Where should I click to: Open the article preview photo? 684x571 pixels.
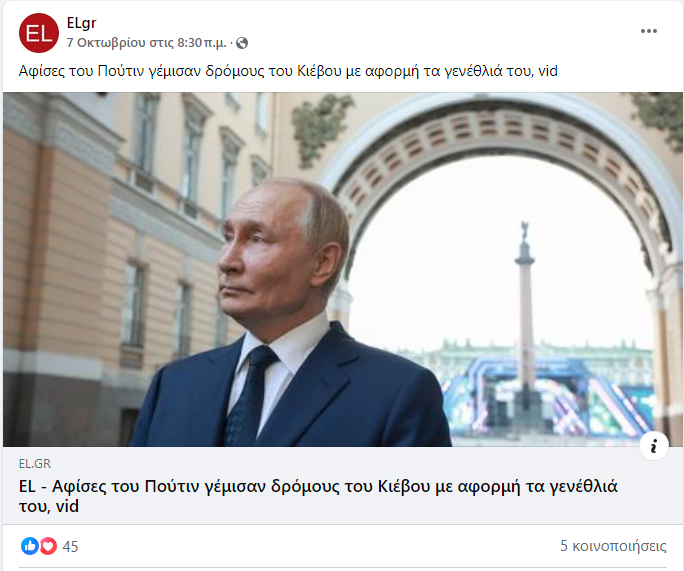[342, 269]
